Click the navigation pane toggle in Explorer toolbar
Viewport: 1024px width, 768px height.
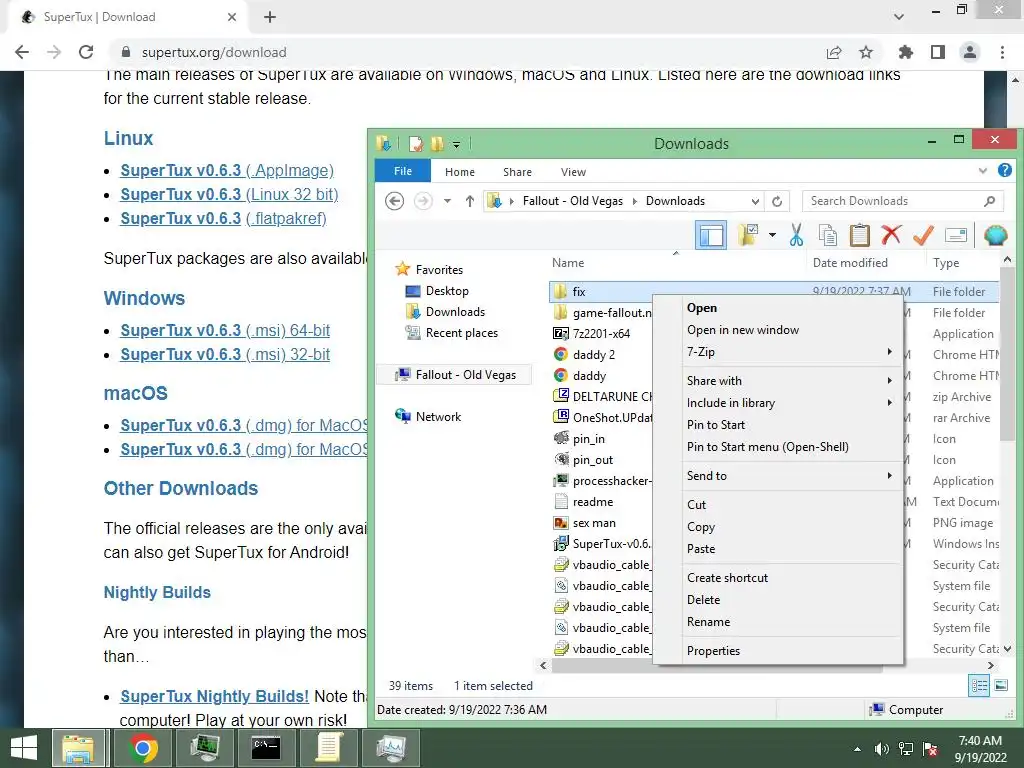point(711,235)
